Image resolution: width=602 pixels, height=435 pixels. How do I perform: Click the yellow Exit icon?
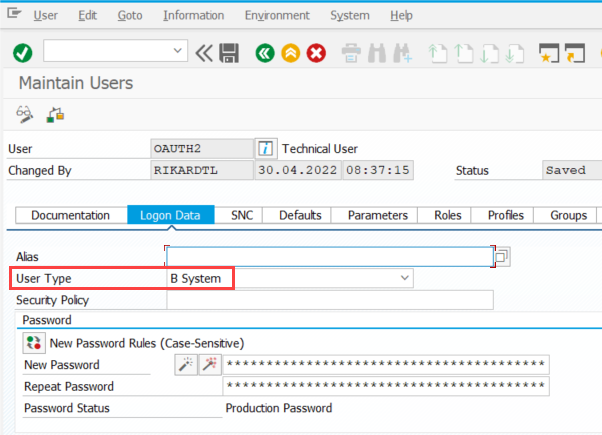pyautogui.click(x=291, y=53)
